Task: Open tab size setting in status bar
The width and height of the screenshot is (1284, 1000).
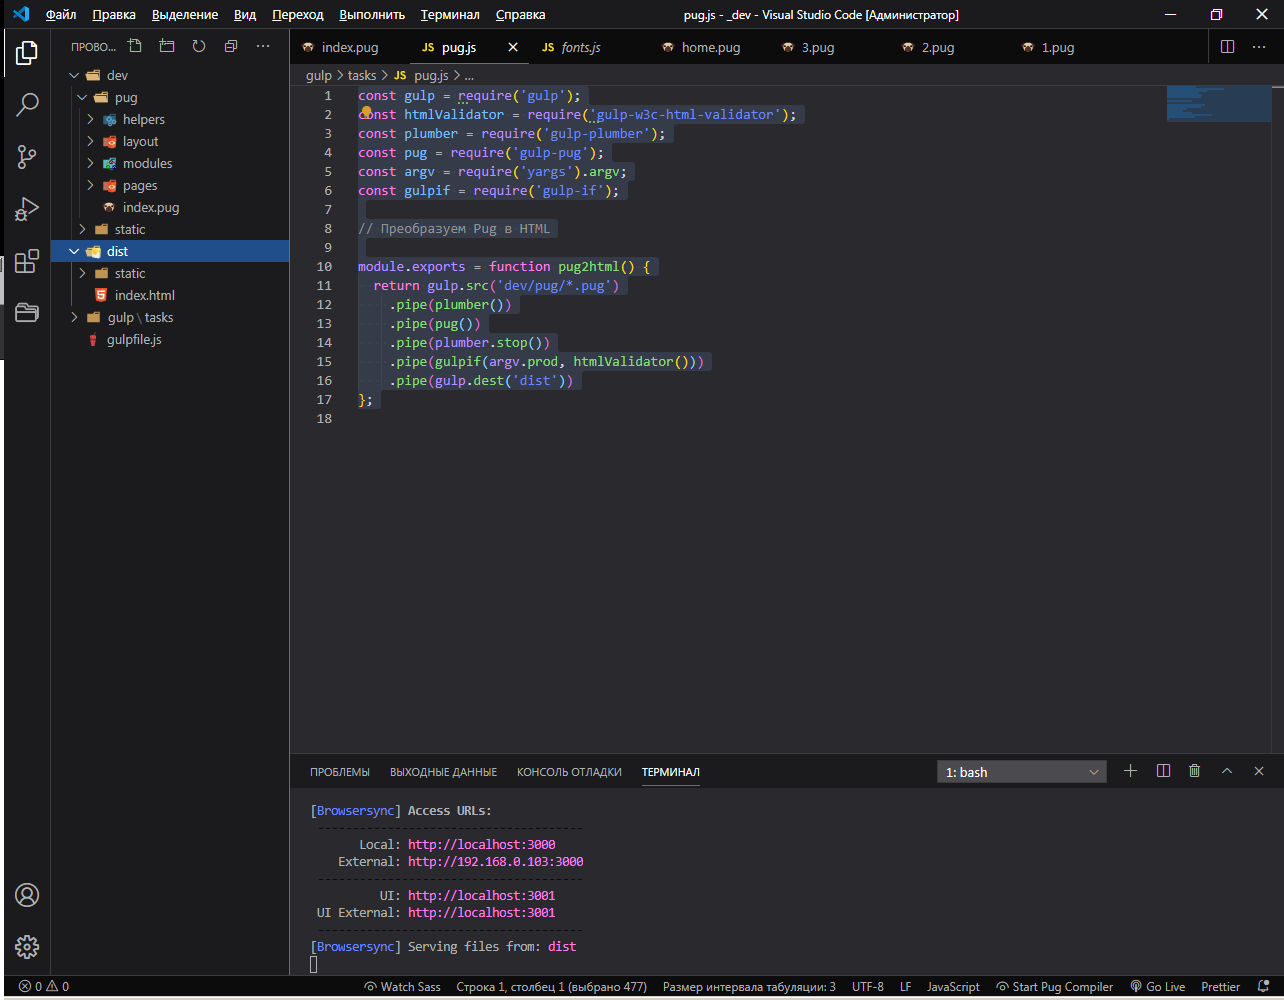Action: 749,987
